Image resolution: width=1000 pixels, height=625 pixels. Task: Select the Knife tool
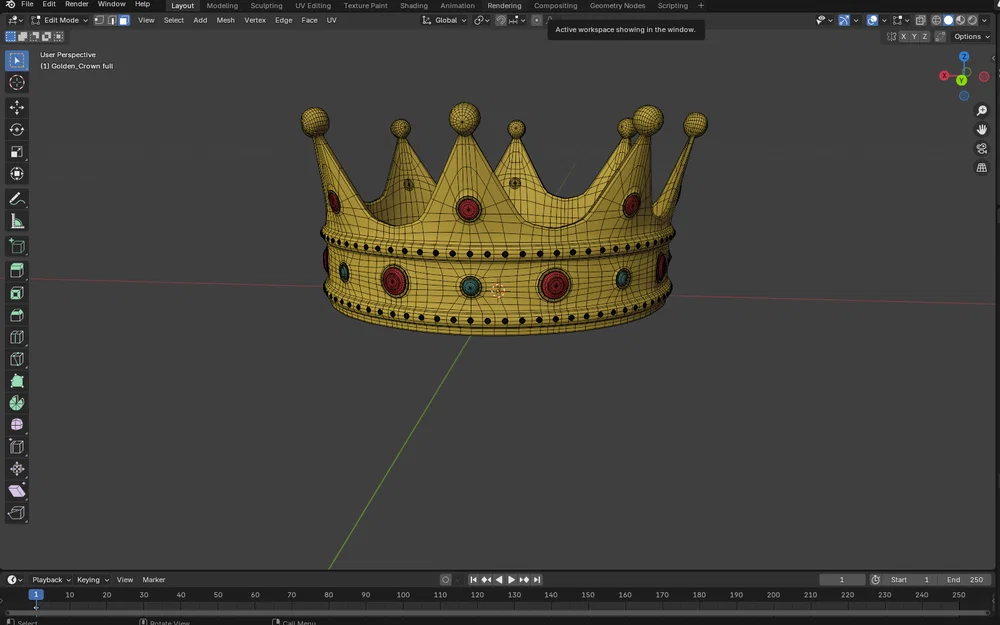[16, 359]
